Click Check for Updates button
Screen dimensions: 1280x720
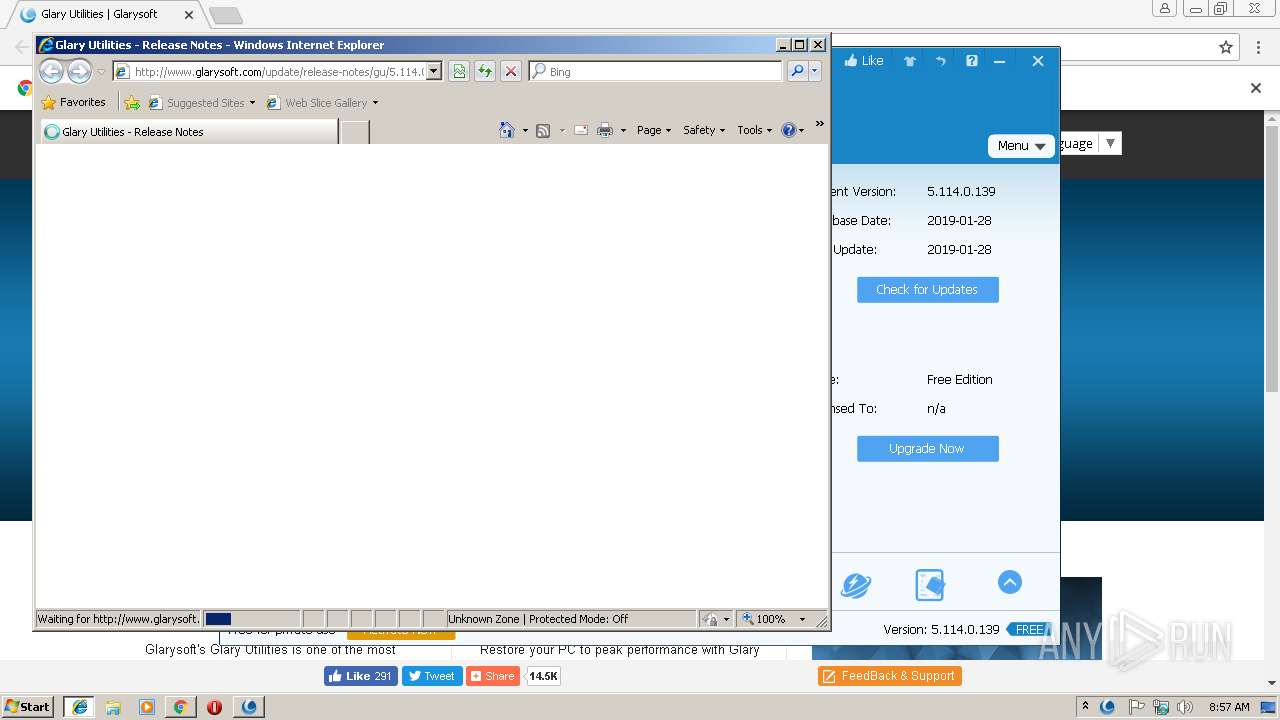click(x=927, y=290)
